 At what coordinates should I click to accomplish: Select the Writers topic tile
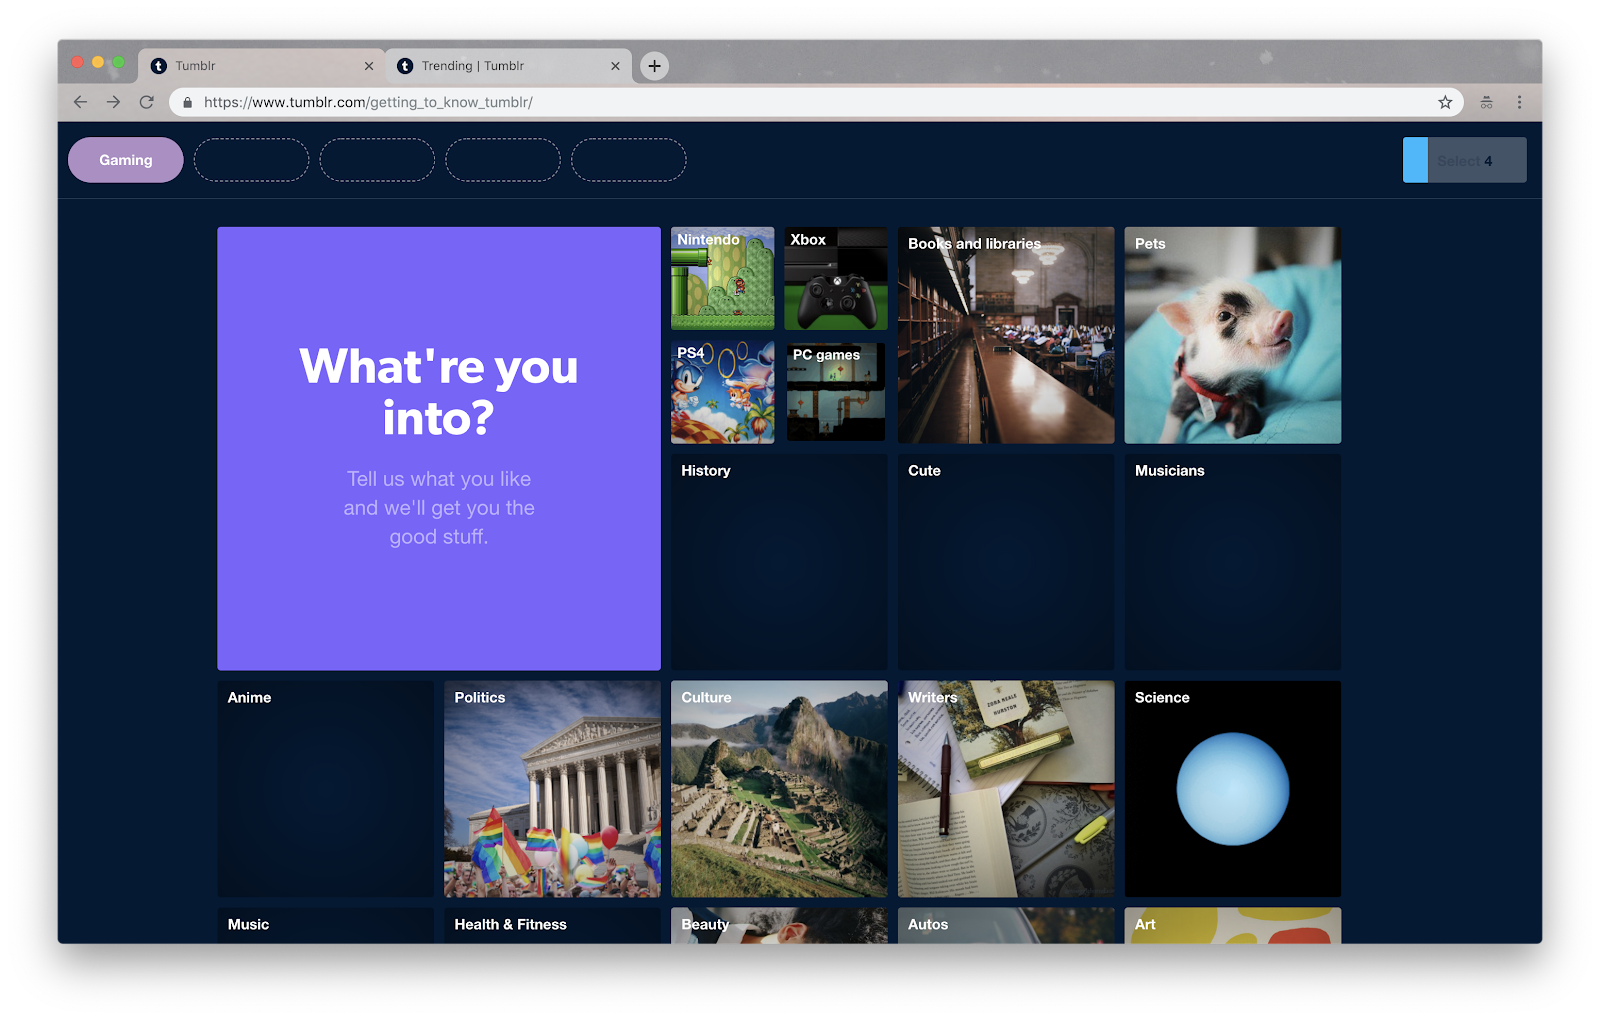click(1006, 789)
